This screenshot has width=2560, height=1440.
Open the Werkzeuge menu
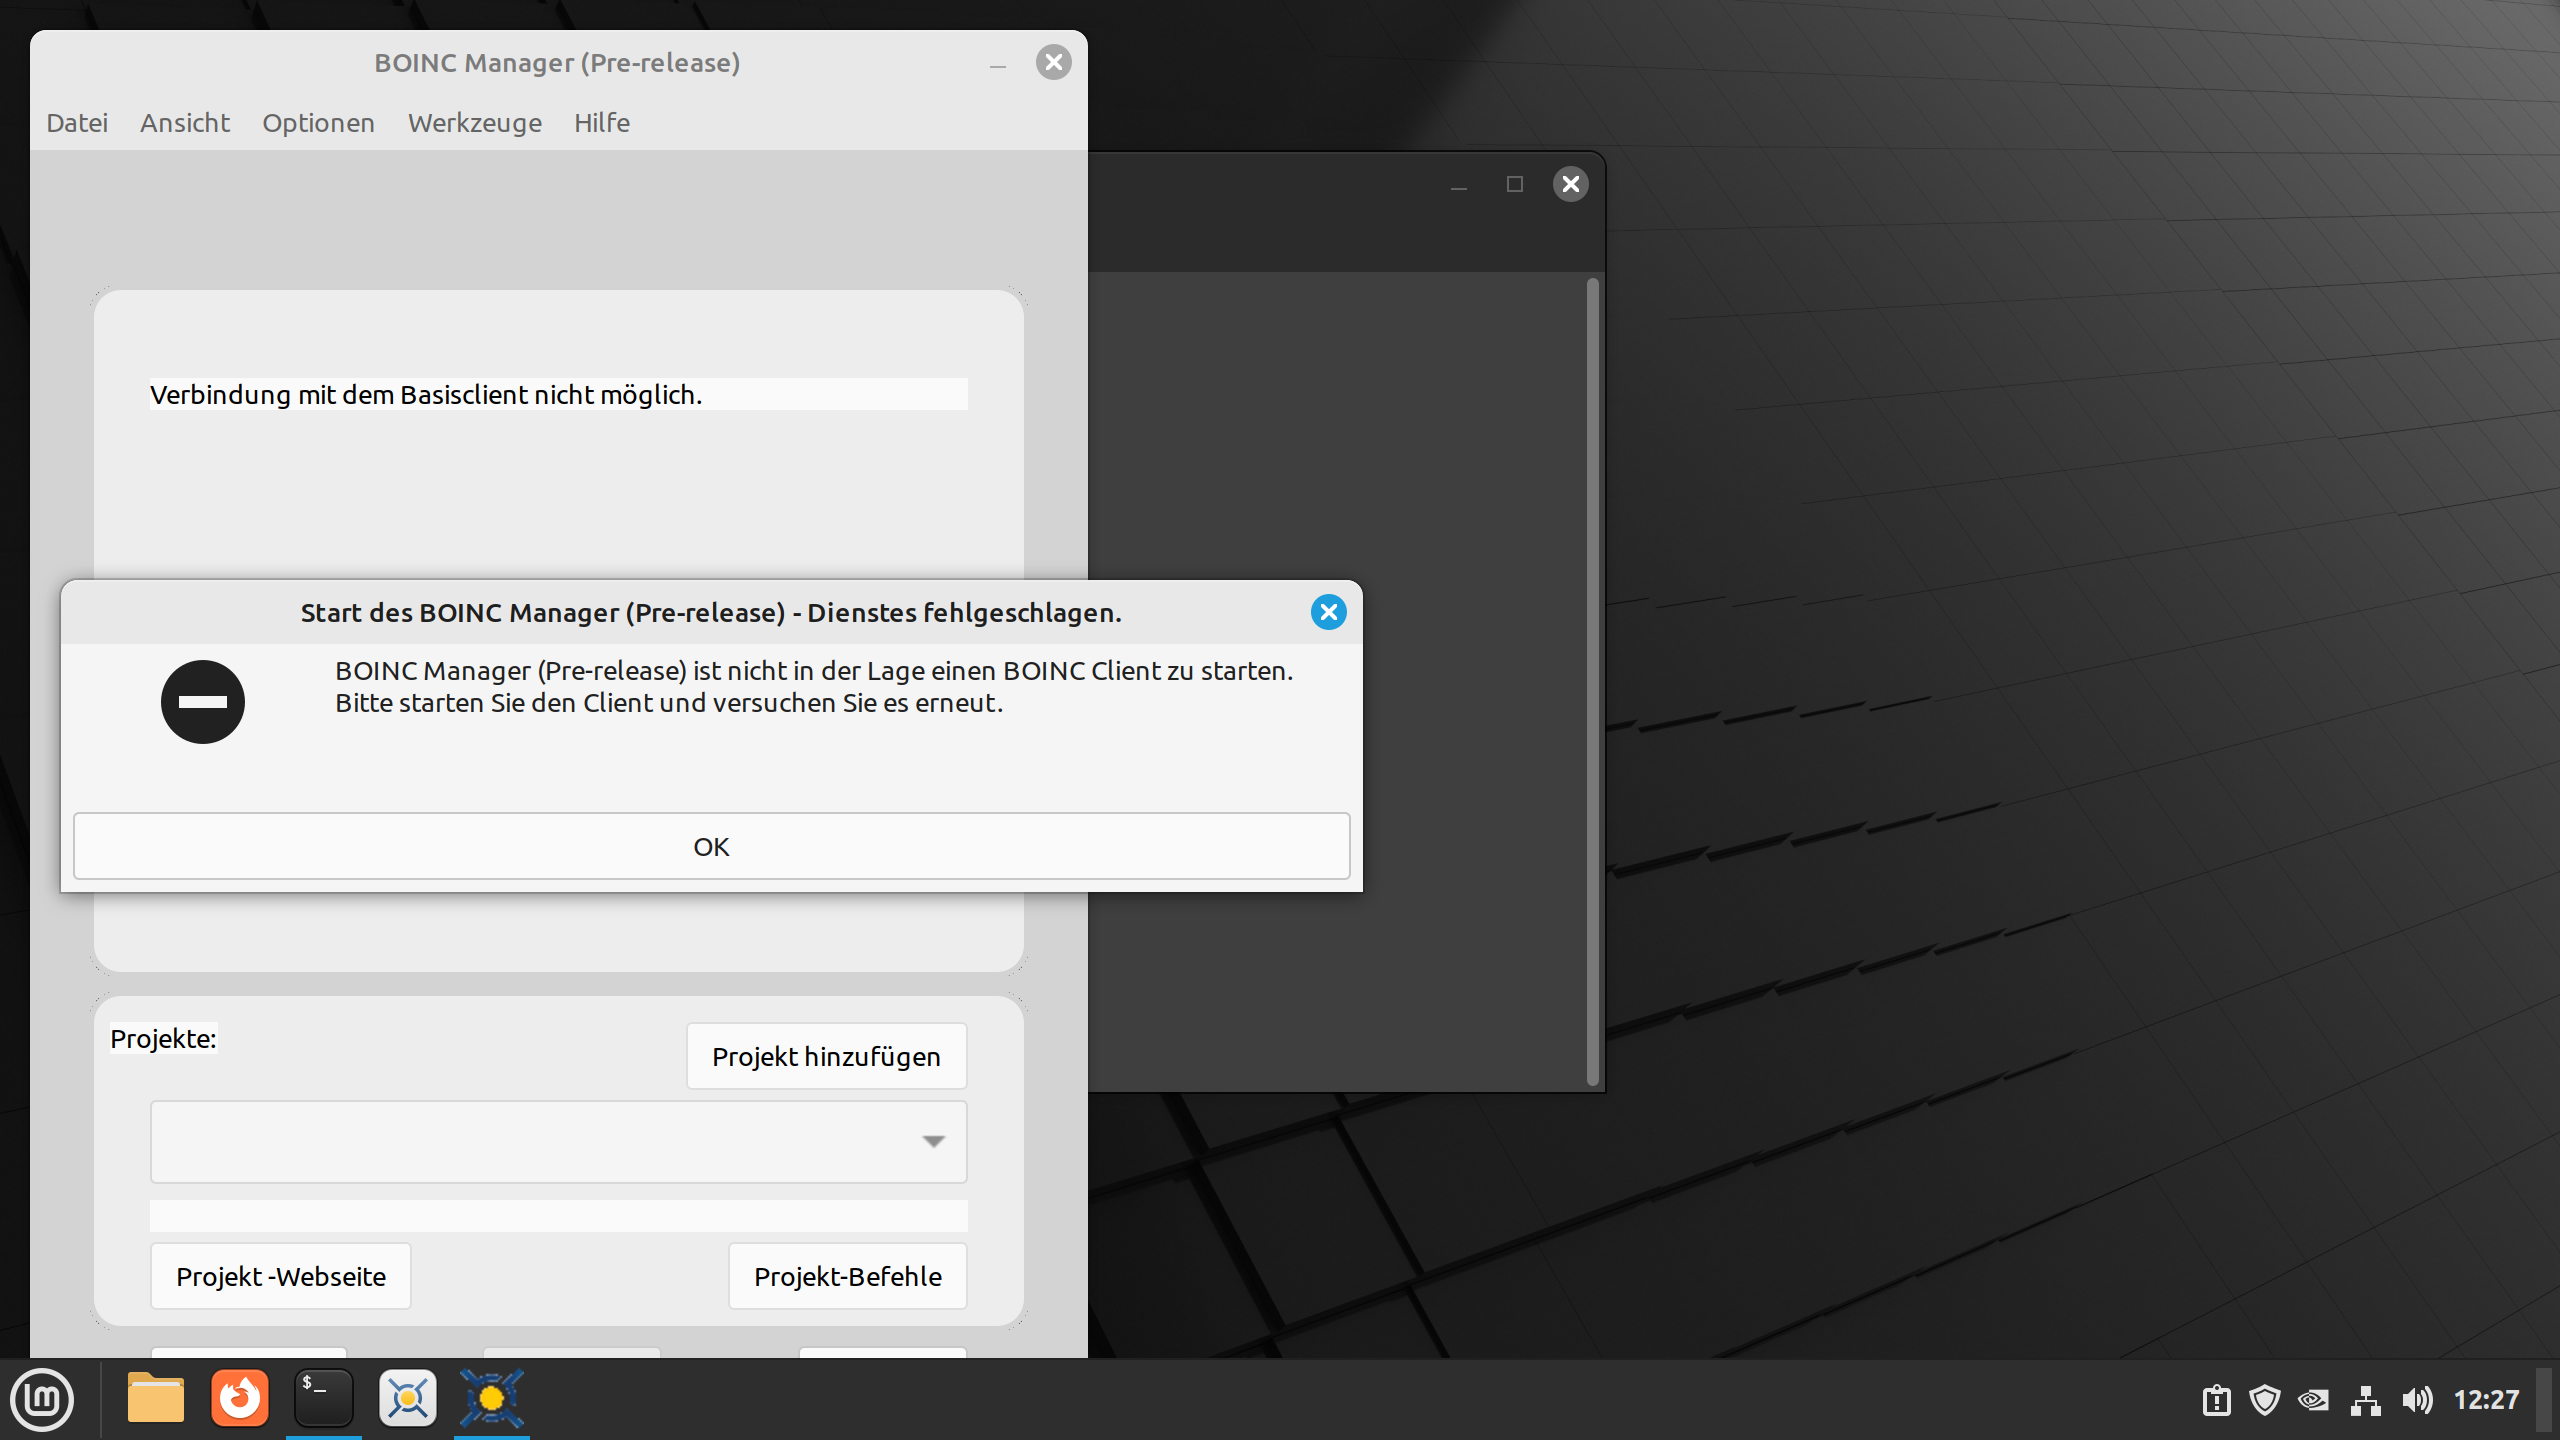point(475,122)
